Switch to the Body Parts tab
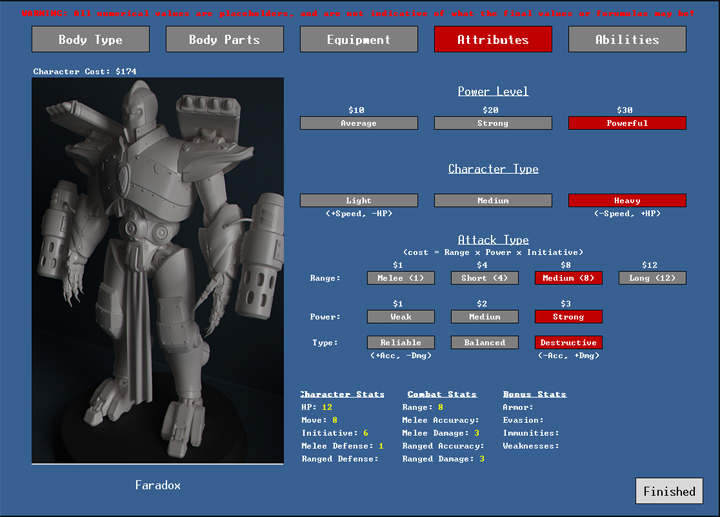The image size is (720, 517). [225, 39]
